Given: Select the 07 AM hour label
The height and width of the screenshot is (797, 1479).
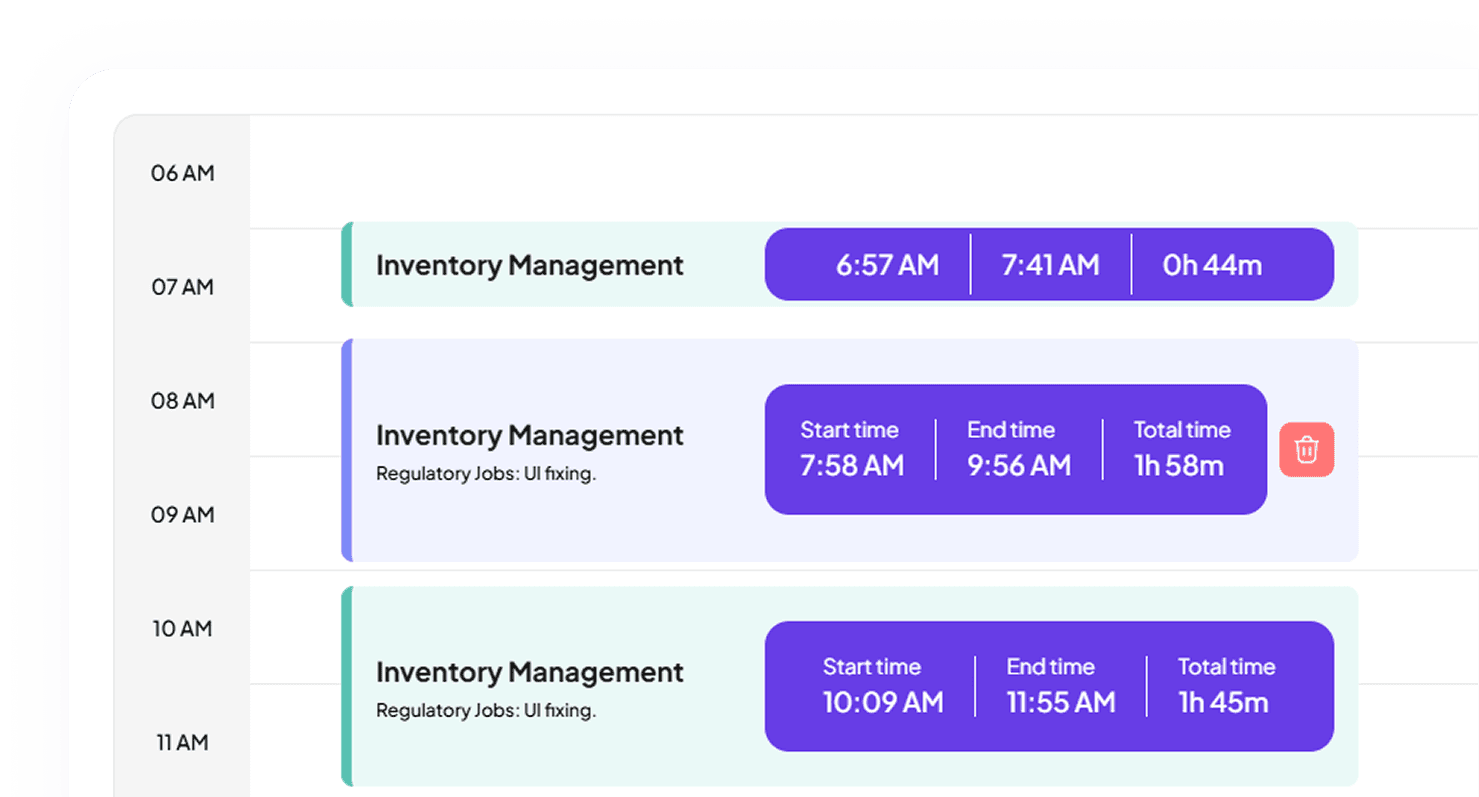Looking at the screenshot, I should pos(182,287).
